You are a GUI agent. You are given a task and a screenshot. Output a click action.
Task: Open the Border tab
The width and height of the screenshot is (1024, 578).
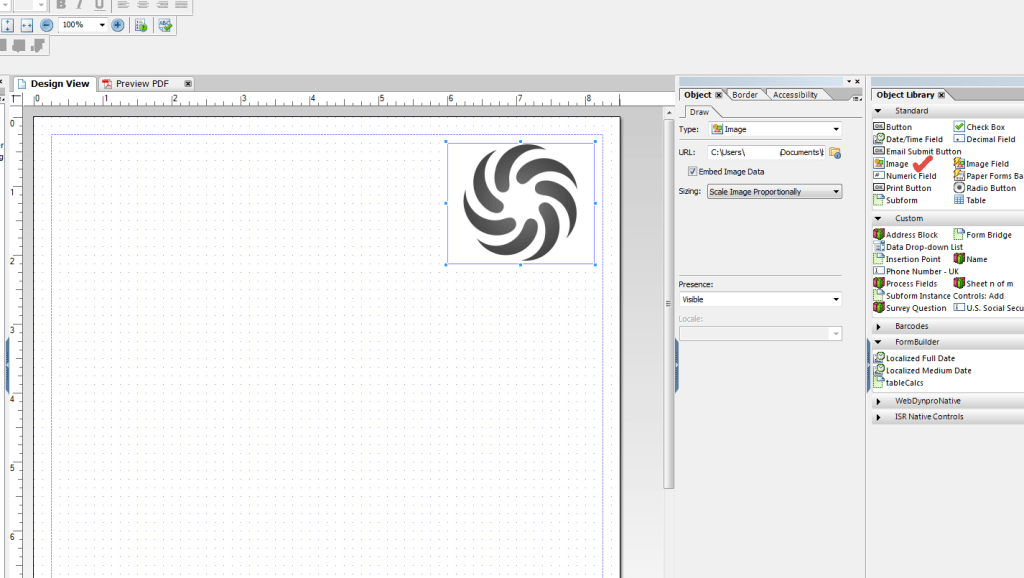(x=744, y=94)
